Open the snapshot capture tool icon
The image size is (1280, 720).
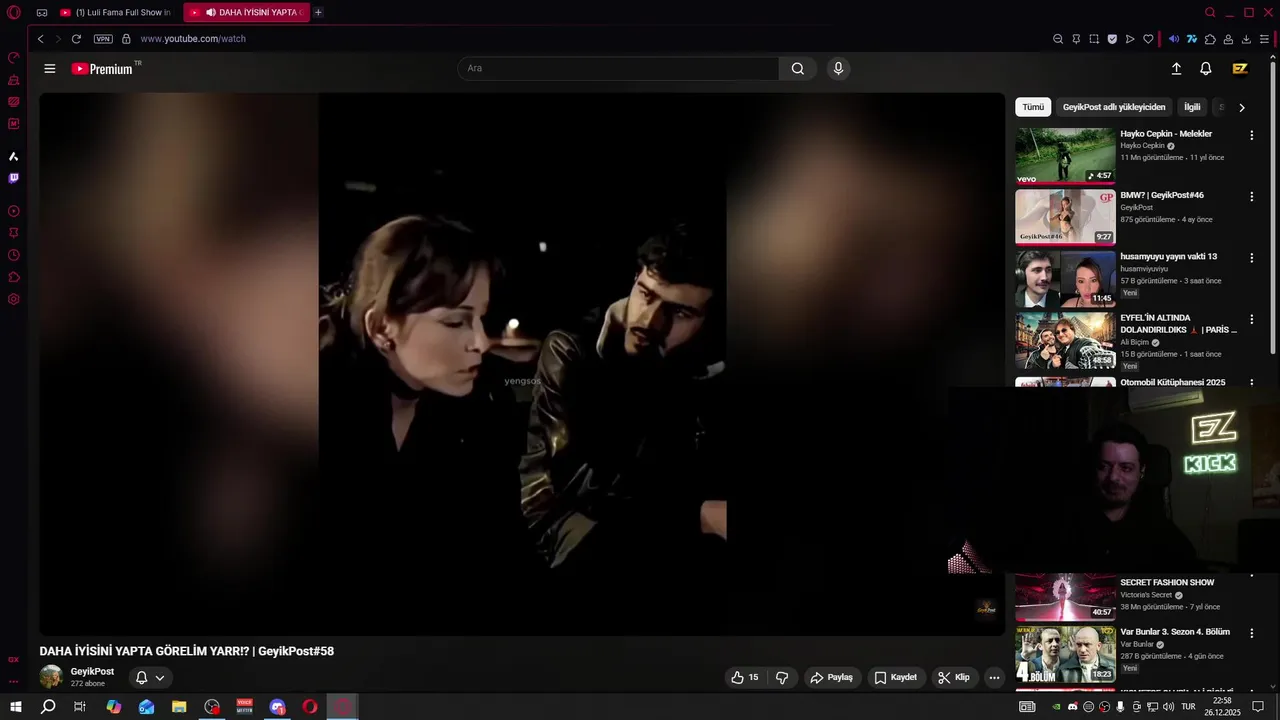[1094, 39]
